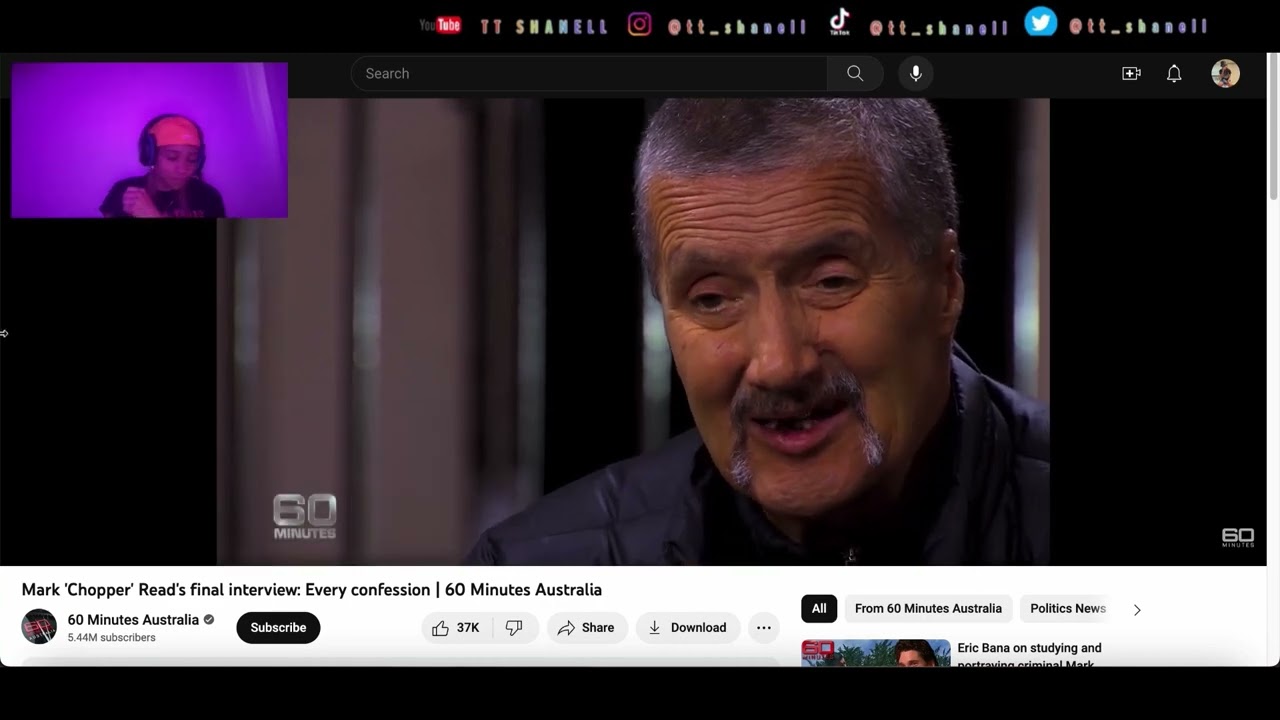Open 60 Minutes Australia channel avatar
The width and height of the screenshot is (1280, 720).
[40, 627]
